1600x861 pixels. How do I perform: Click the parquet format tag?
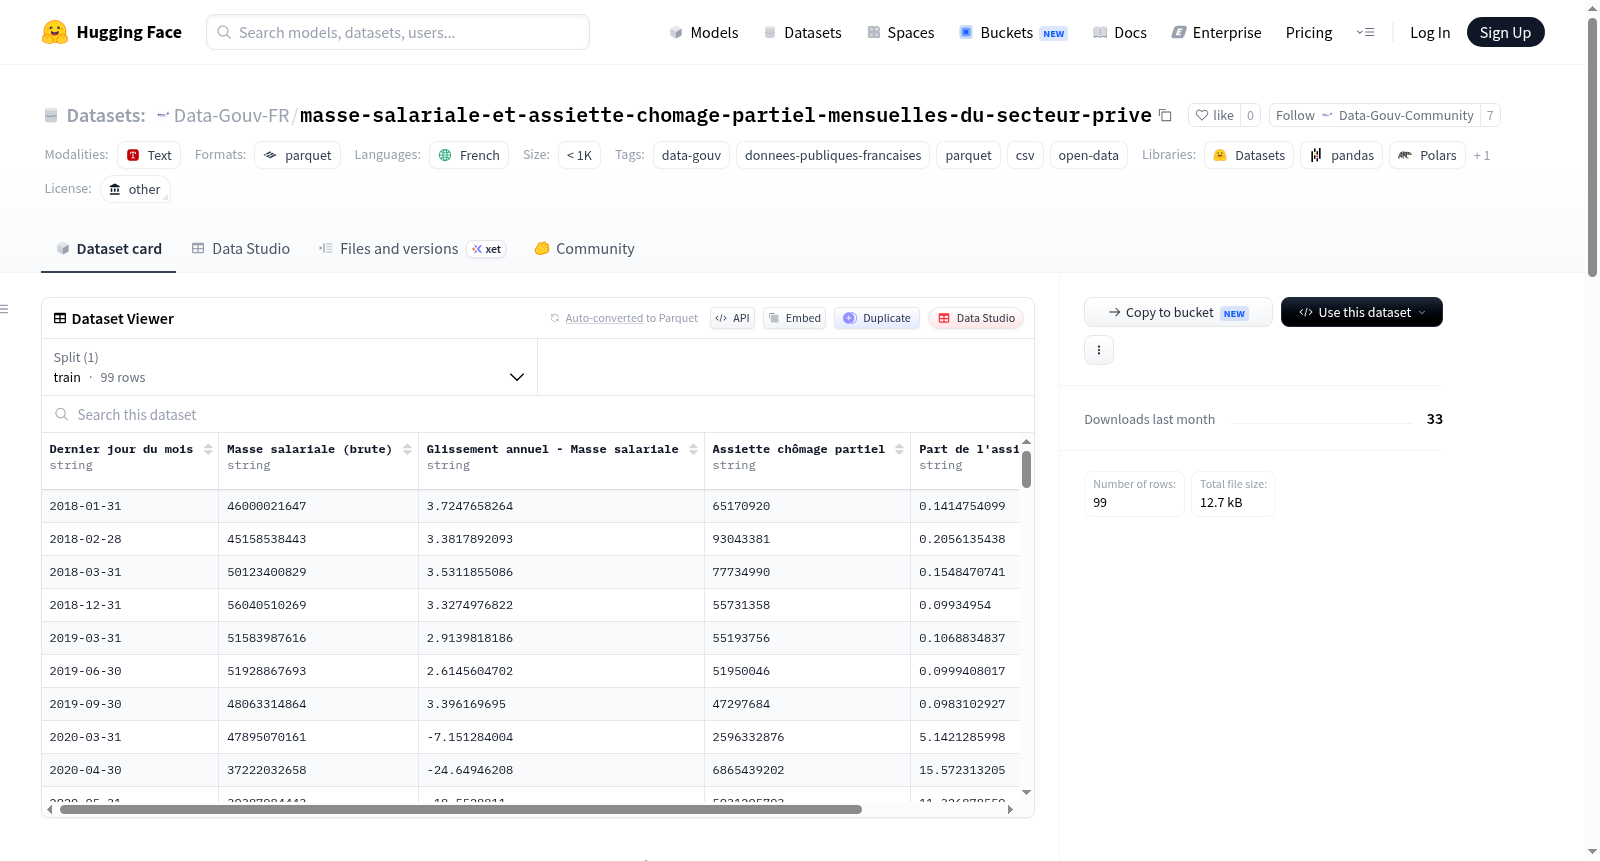(297, 155)
